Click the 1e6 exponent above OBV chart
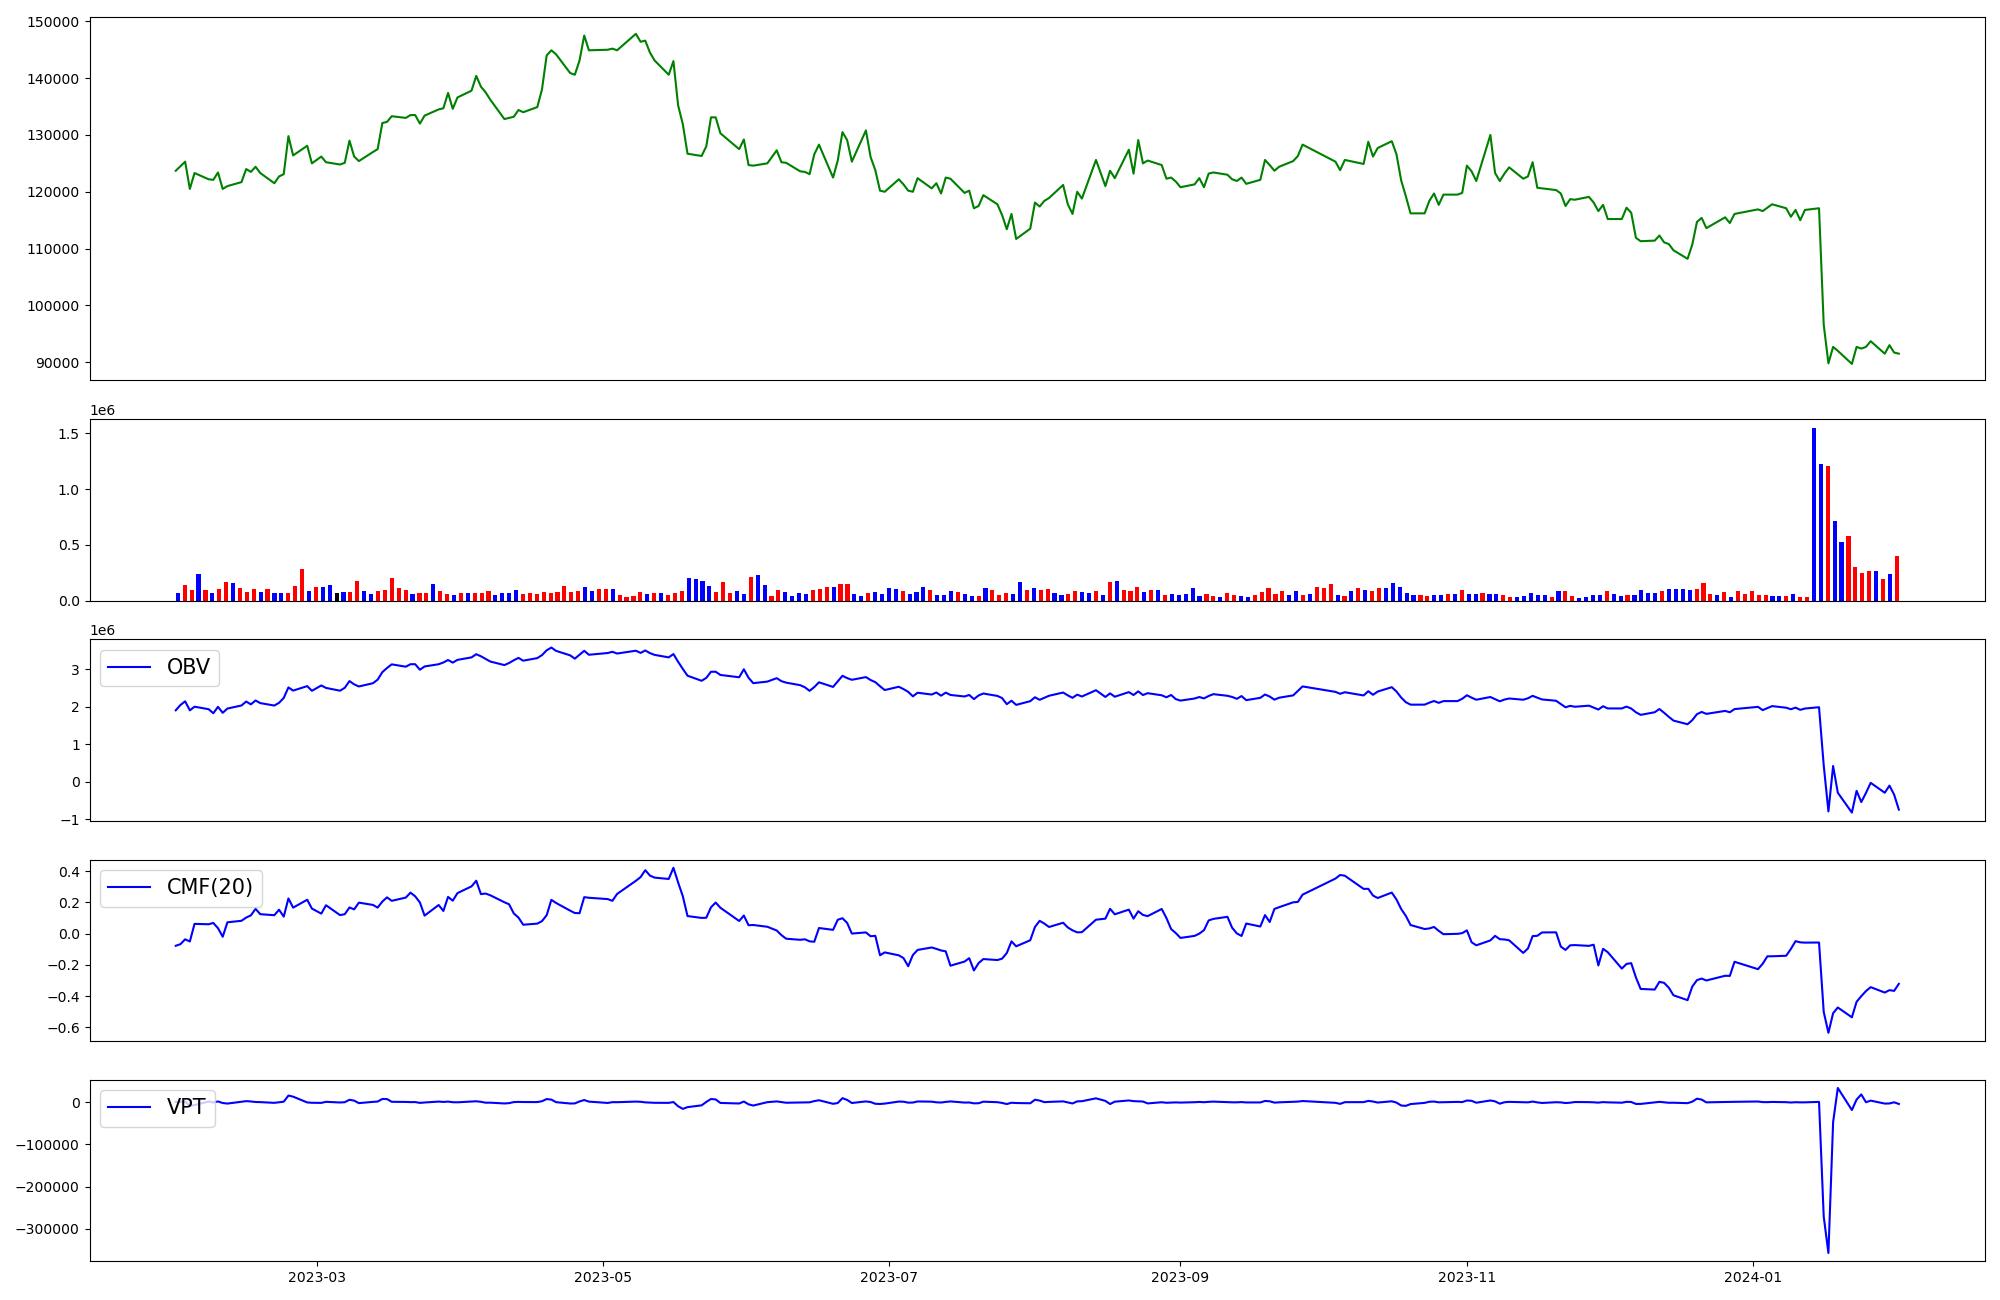The height and width of the screenshot is (1300, 2000). [x=102, y=631]
